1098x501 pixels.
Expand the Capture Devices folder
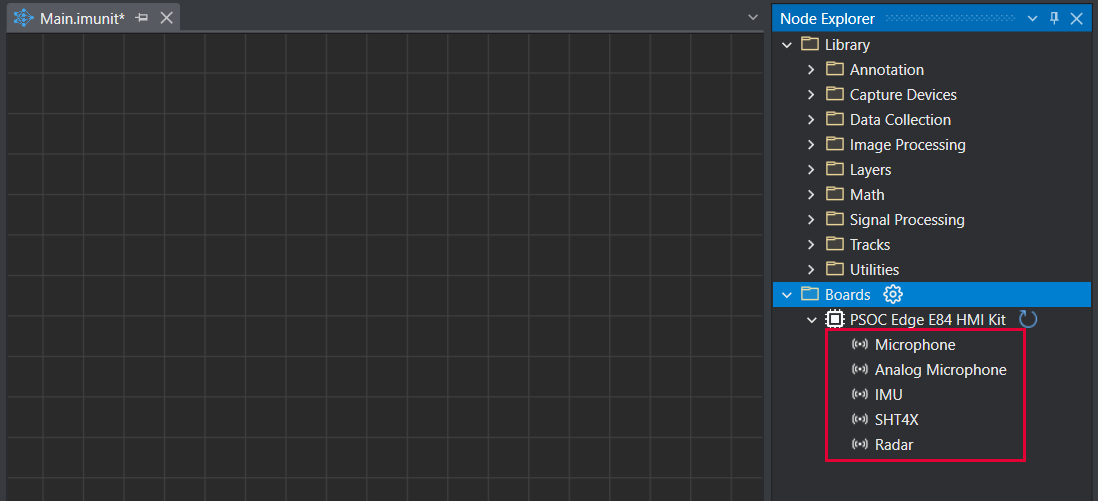point(811,95)
